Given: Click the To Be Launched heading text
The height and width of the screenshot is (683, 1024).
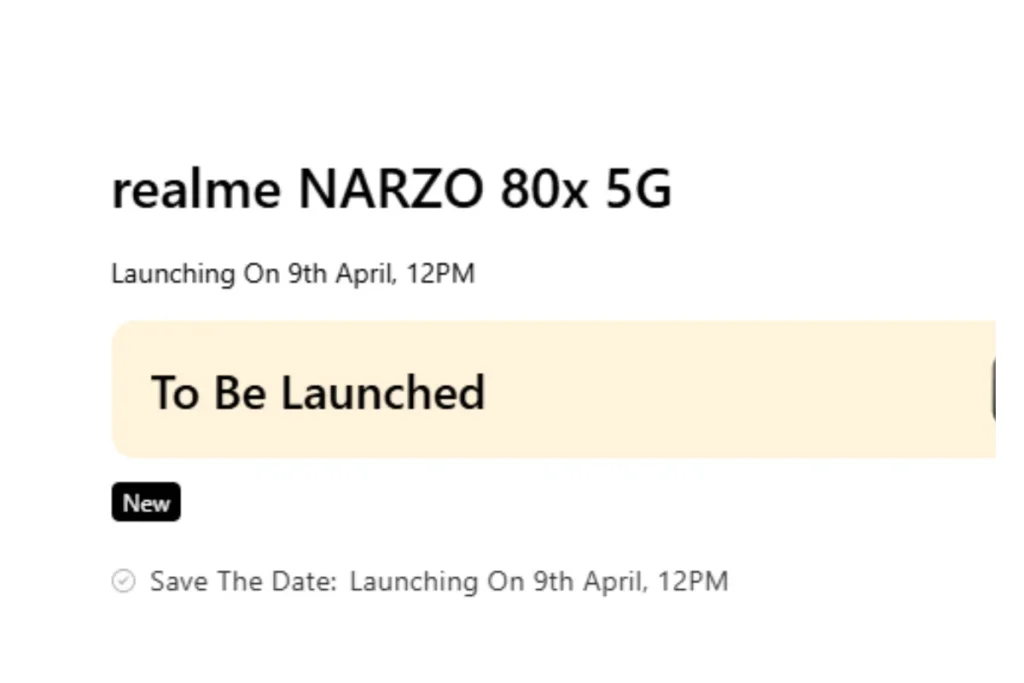Looking at the screenshot, I should [318, 392].
